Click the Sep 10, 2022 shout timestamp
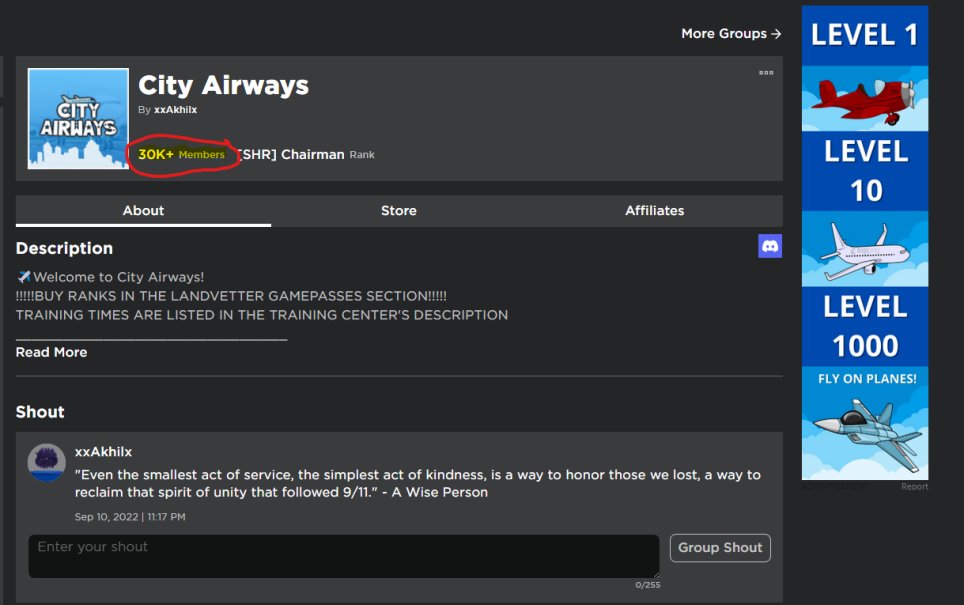Image resolution: width=964 pixels, height=605 pixels. [x=130, y=517]
